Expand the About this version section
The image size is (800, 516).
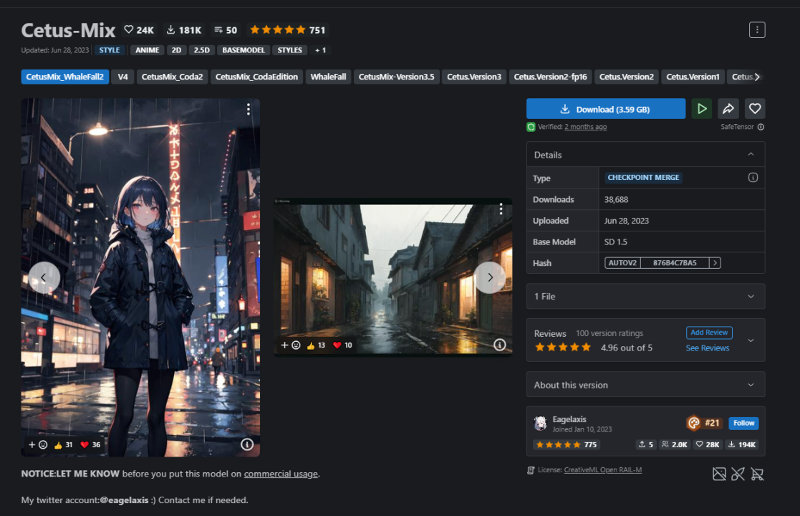click(751, 385)
